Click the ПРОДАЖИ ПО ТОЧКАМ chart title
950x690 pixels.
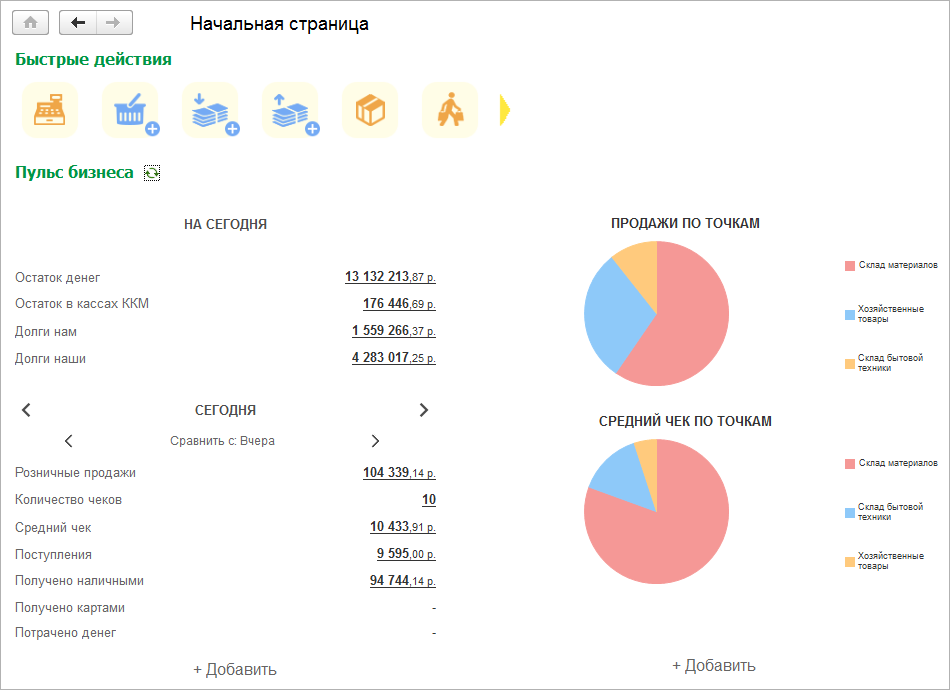click(685, 224)
